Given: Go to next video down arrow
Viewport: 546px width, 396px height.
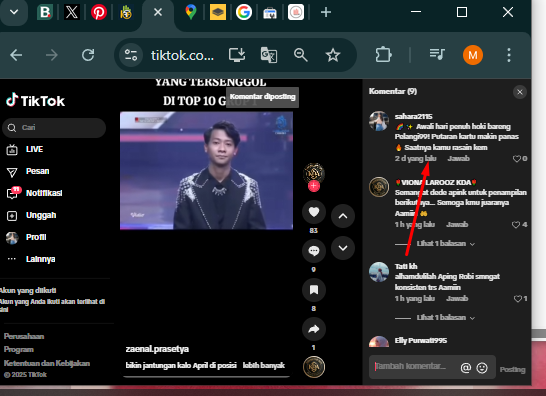Looking at the screenshot, I should point(343,248).
